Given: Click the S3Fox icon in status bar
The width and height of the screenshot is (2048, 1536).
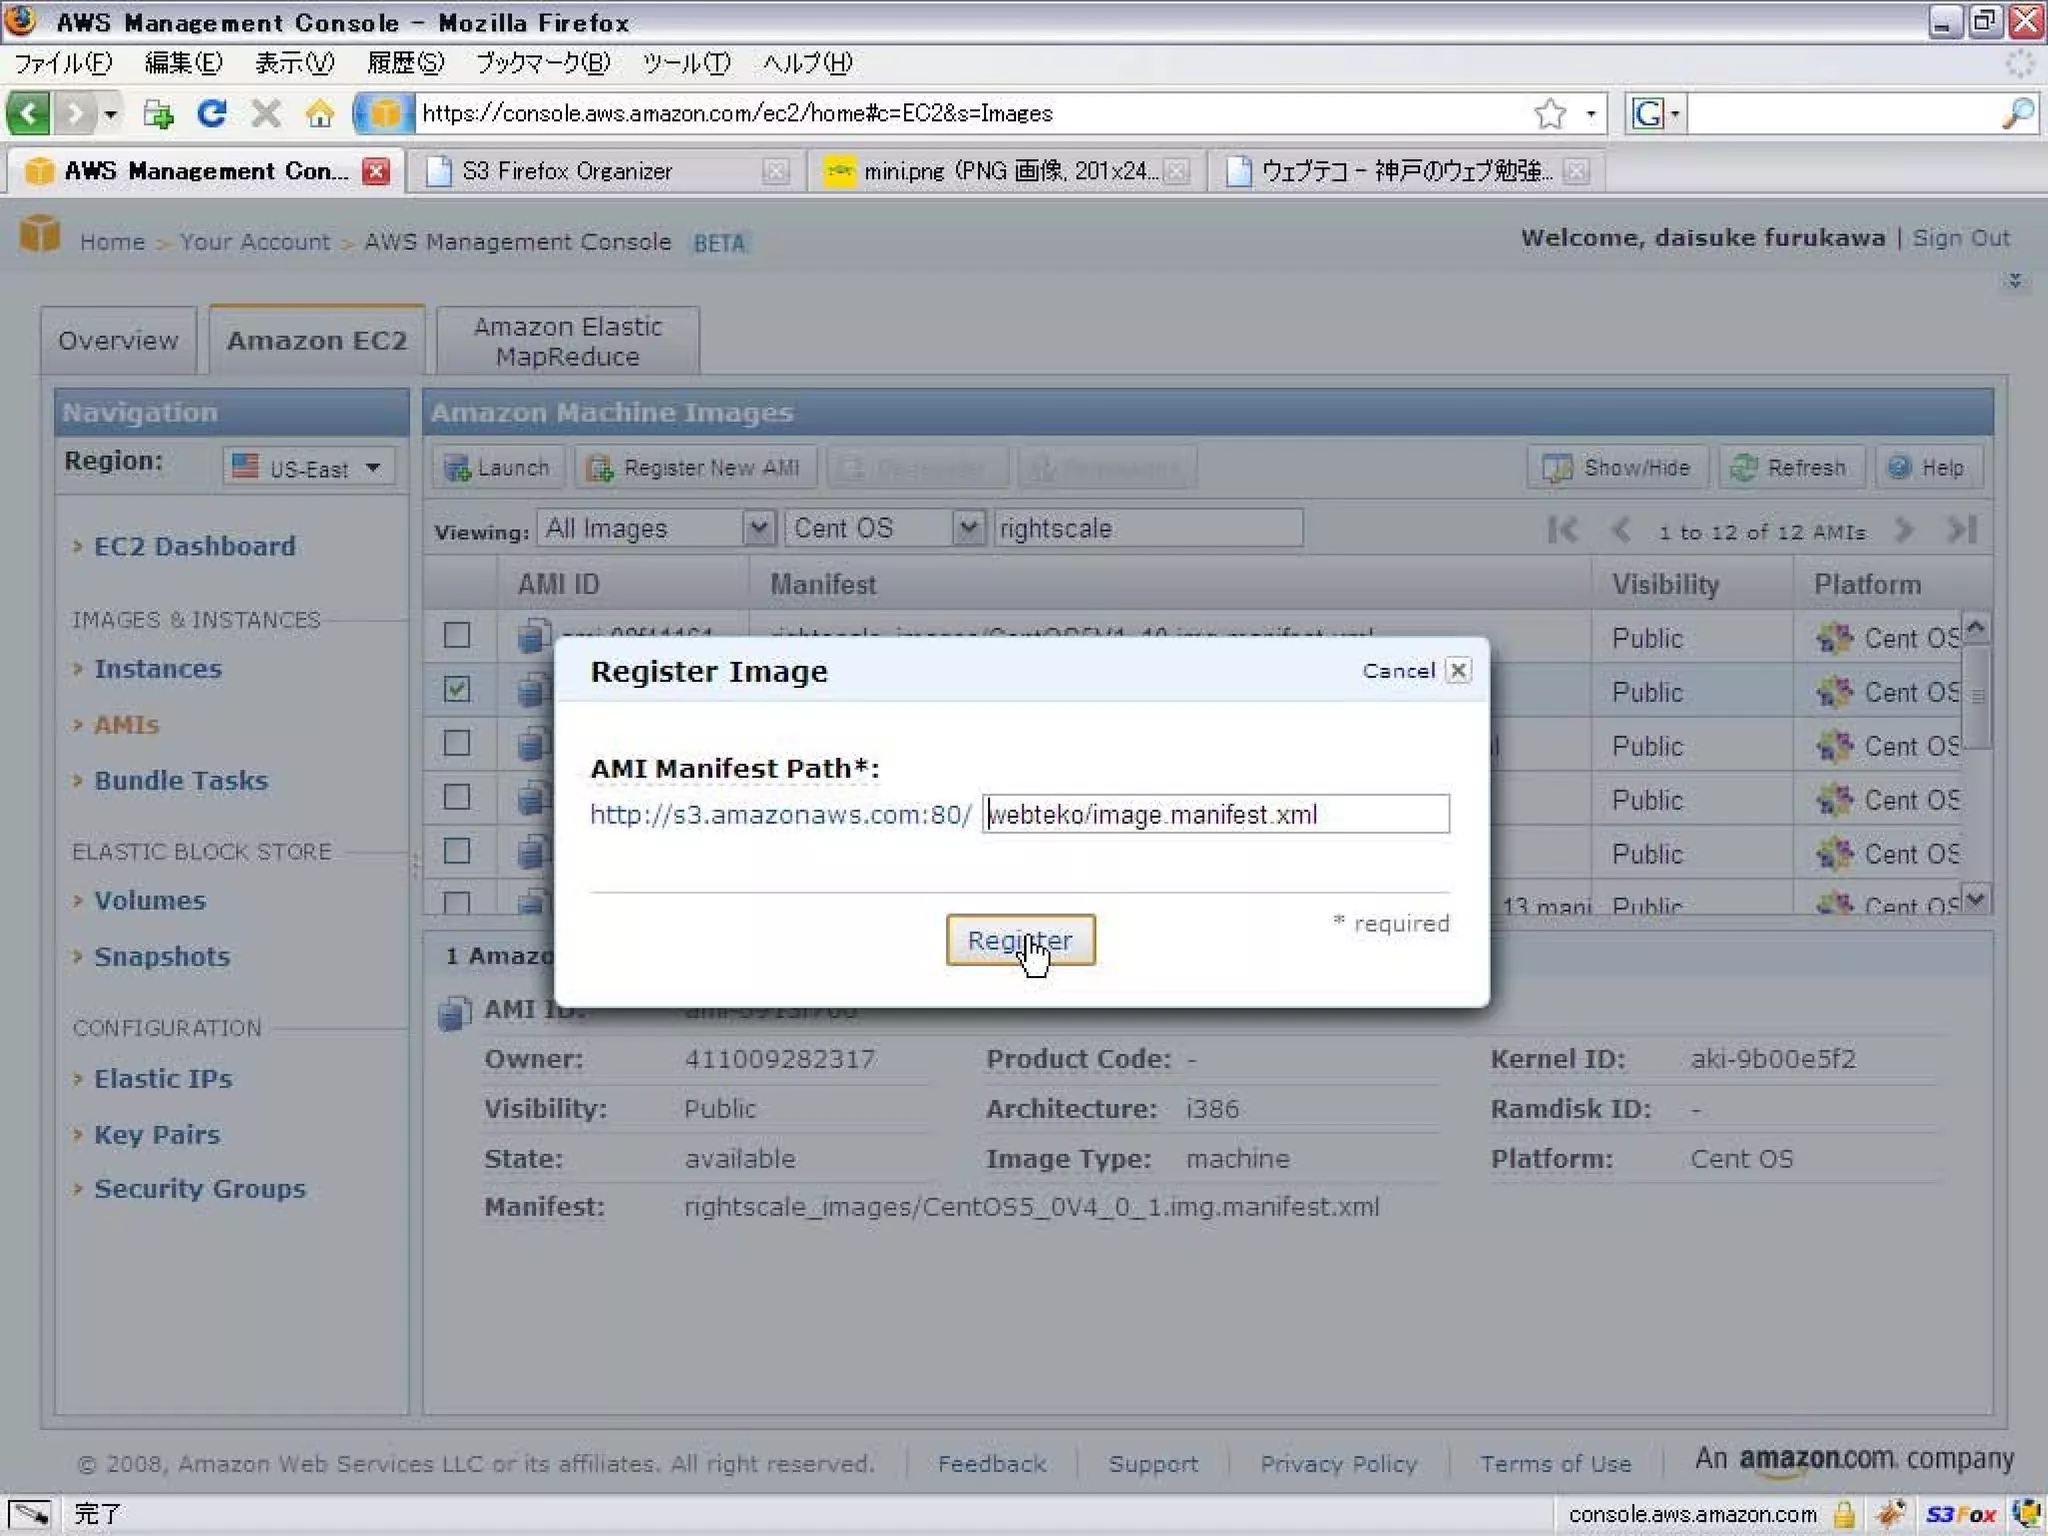Looking at the screenshot, I should [1961, 1514].
